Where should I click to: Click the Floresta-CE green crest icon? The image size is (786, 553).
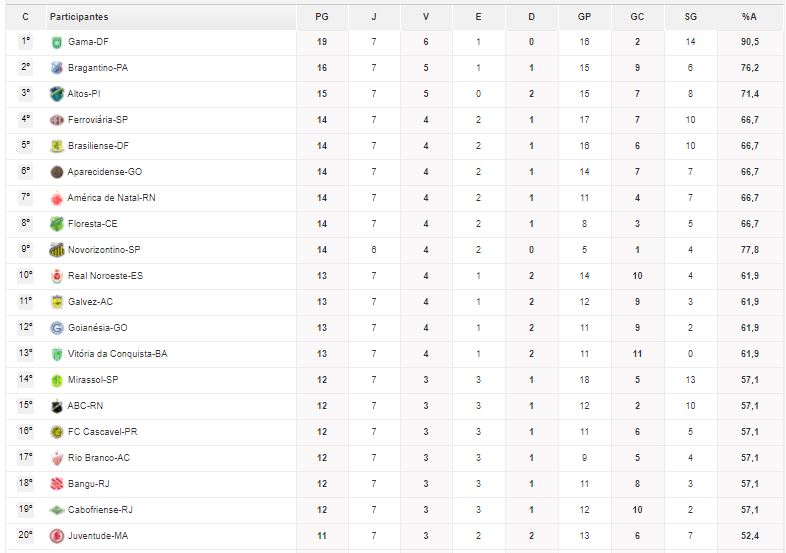pyautogui.click(x=57, y=224)
